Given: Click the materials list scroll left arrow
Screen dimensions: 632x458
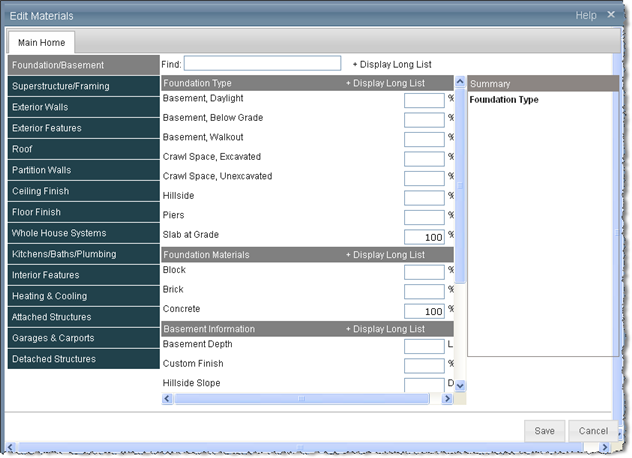Looking at the screenshot, I should tap(167, 399).
